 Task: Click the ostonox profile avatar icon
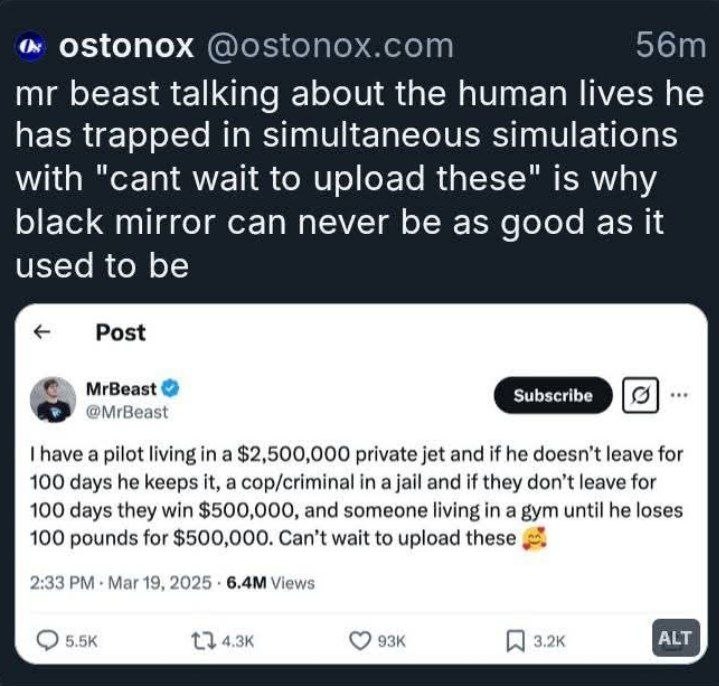30,47
